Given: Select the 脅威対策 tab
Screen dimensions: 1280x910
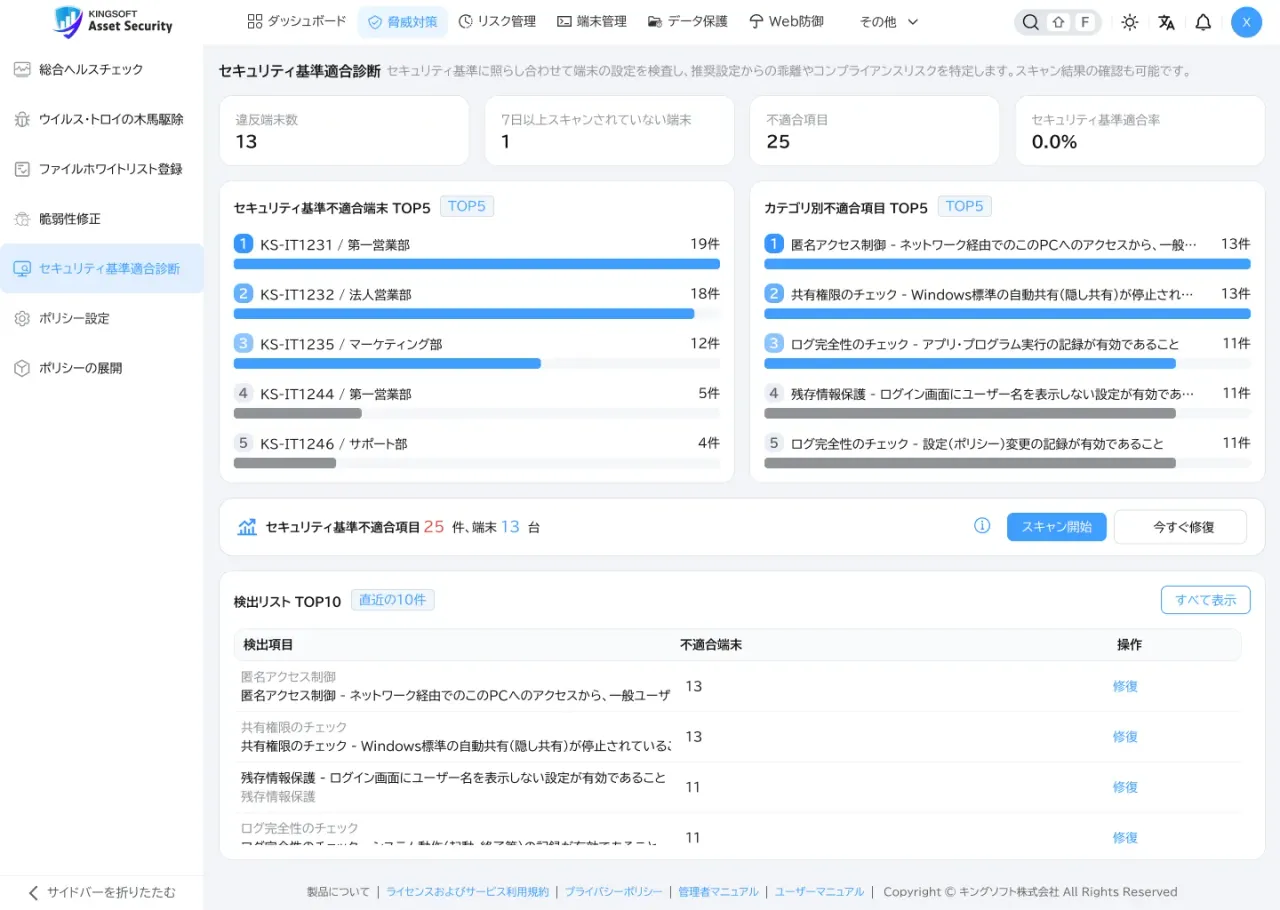Looking at the screenshot, I should [403, 22].
